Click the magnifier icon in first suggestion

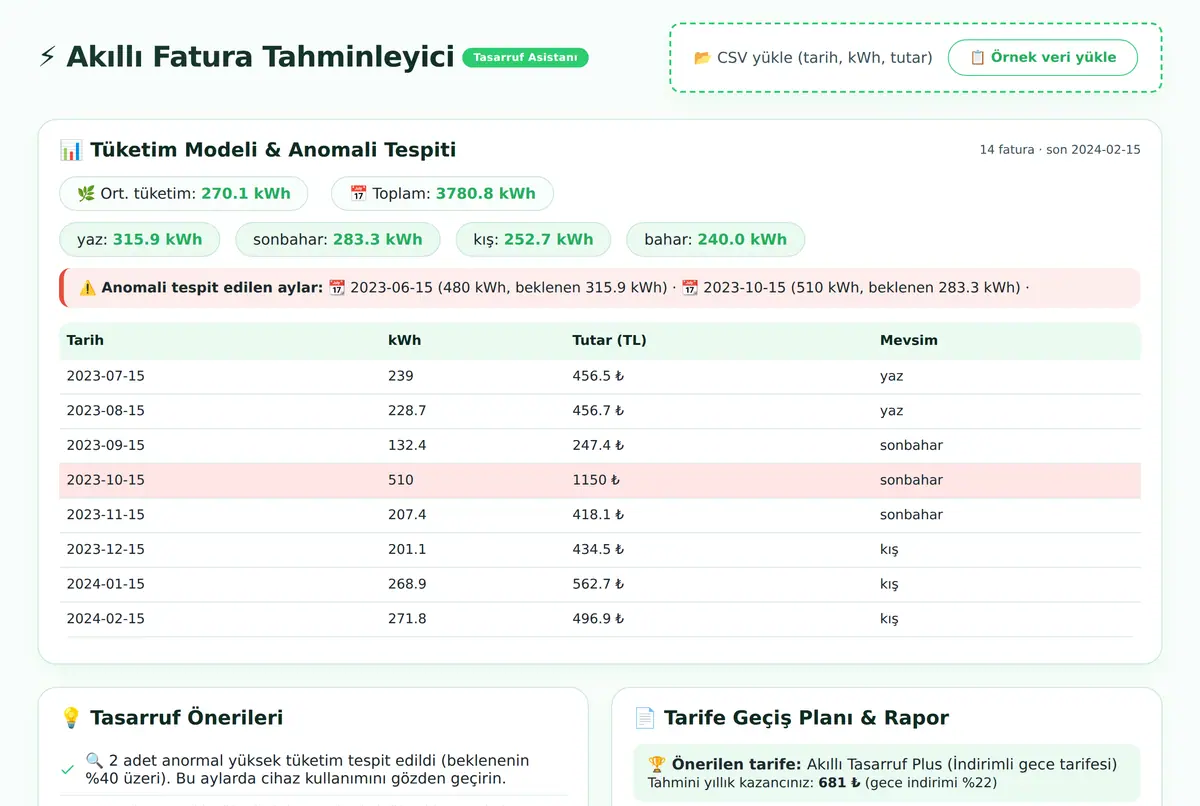click(x=95, y=761)
